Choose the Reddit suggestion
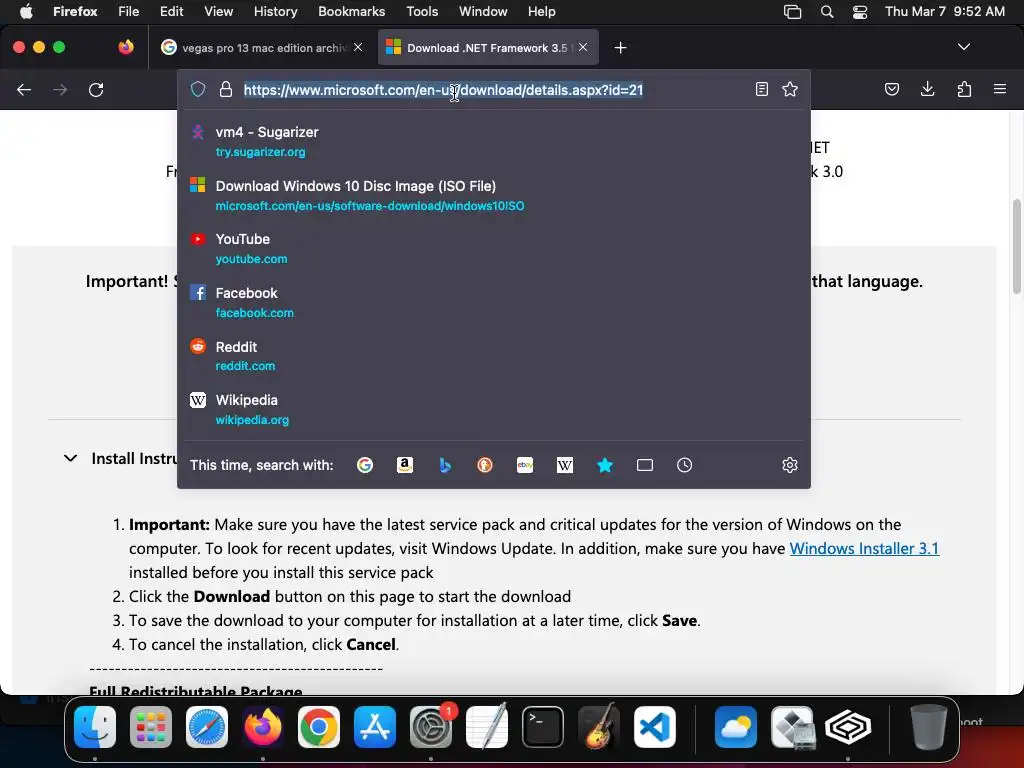 pos(494,356)
